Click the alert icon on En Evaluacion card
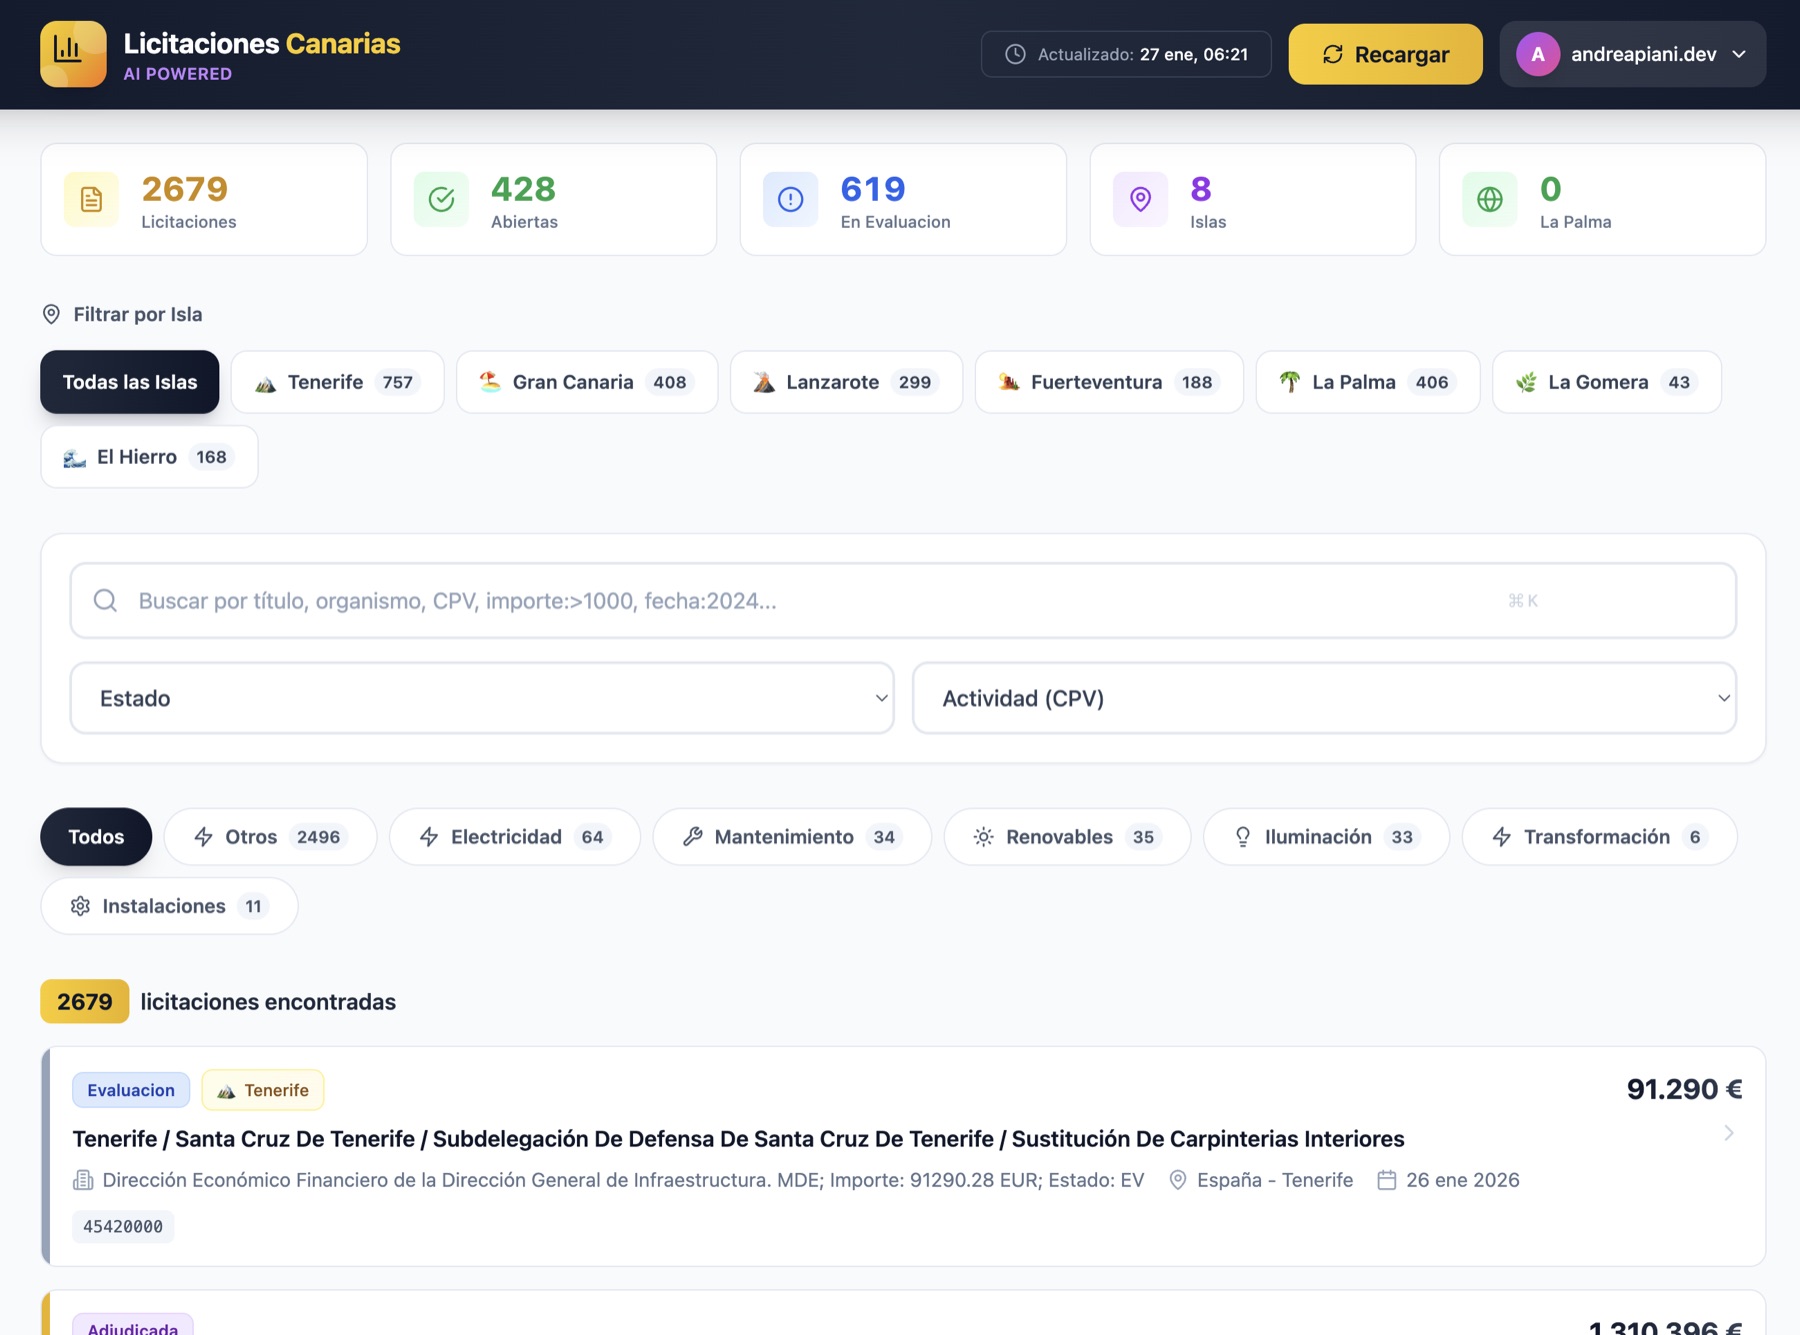The width and height of the screenshot is (1800, 1335). click(x=790, y=199)
